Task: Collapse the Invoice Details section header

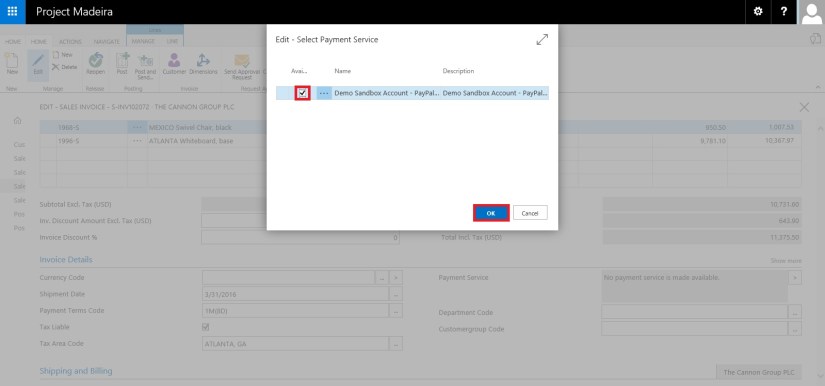Action: 66,260
